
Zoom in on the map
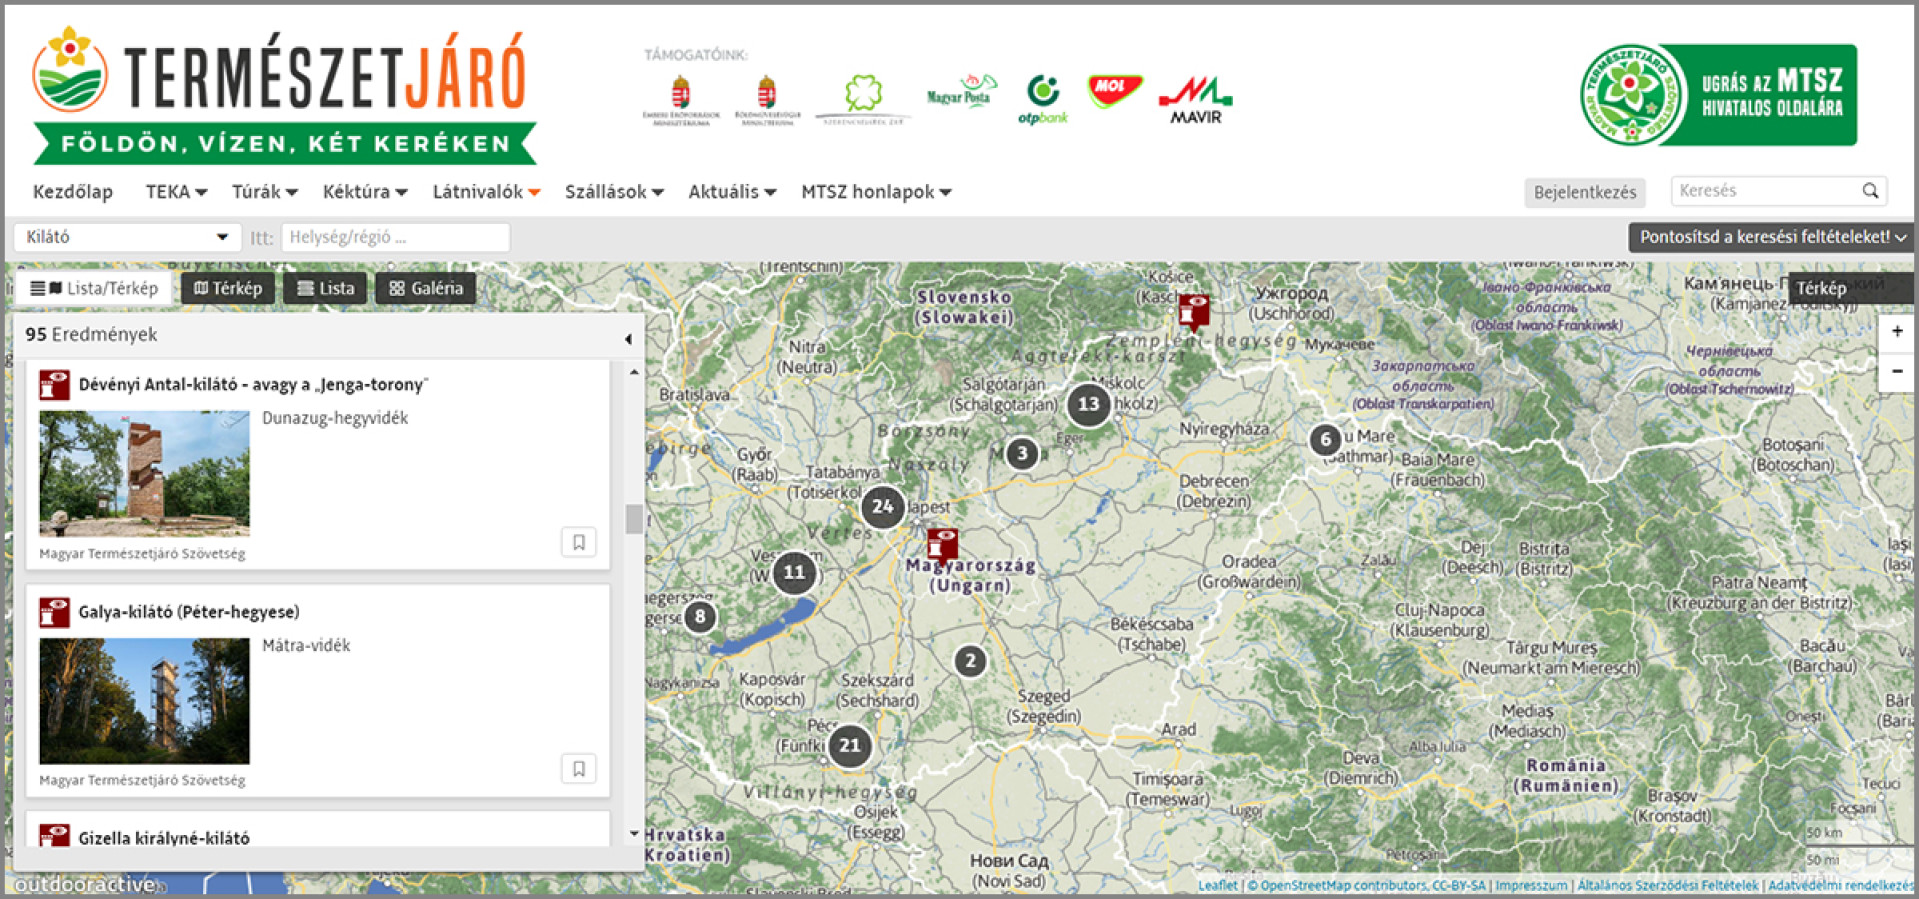pos(1896,331)
